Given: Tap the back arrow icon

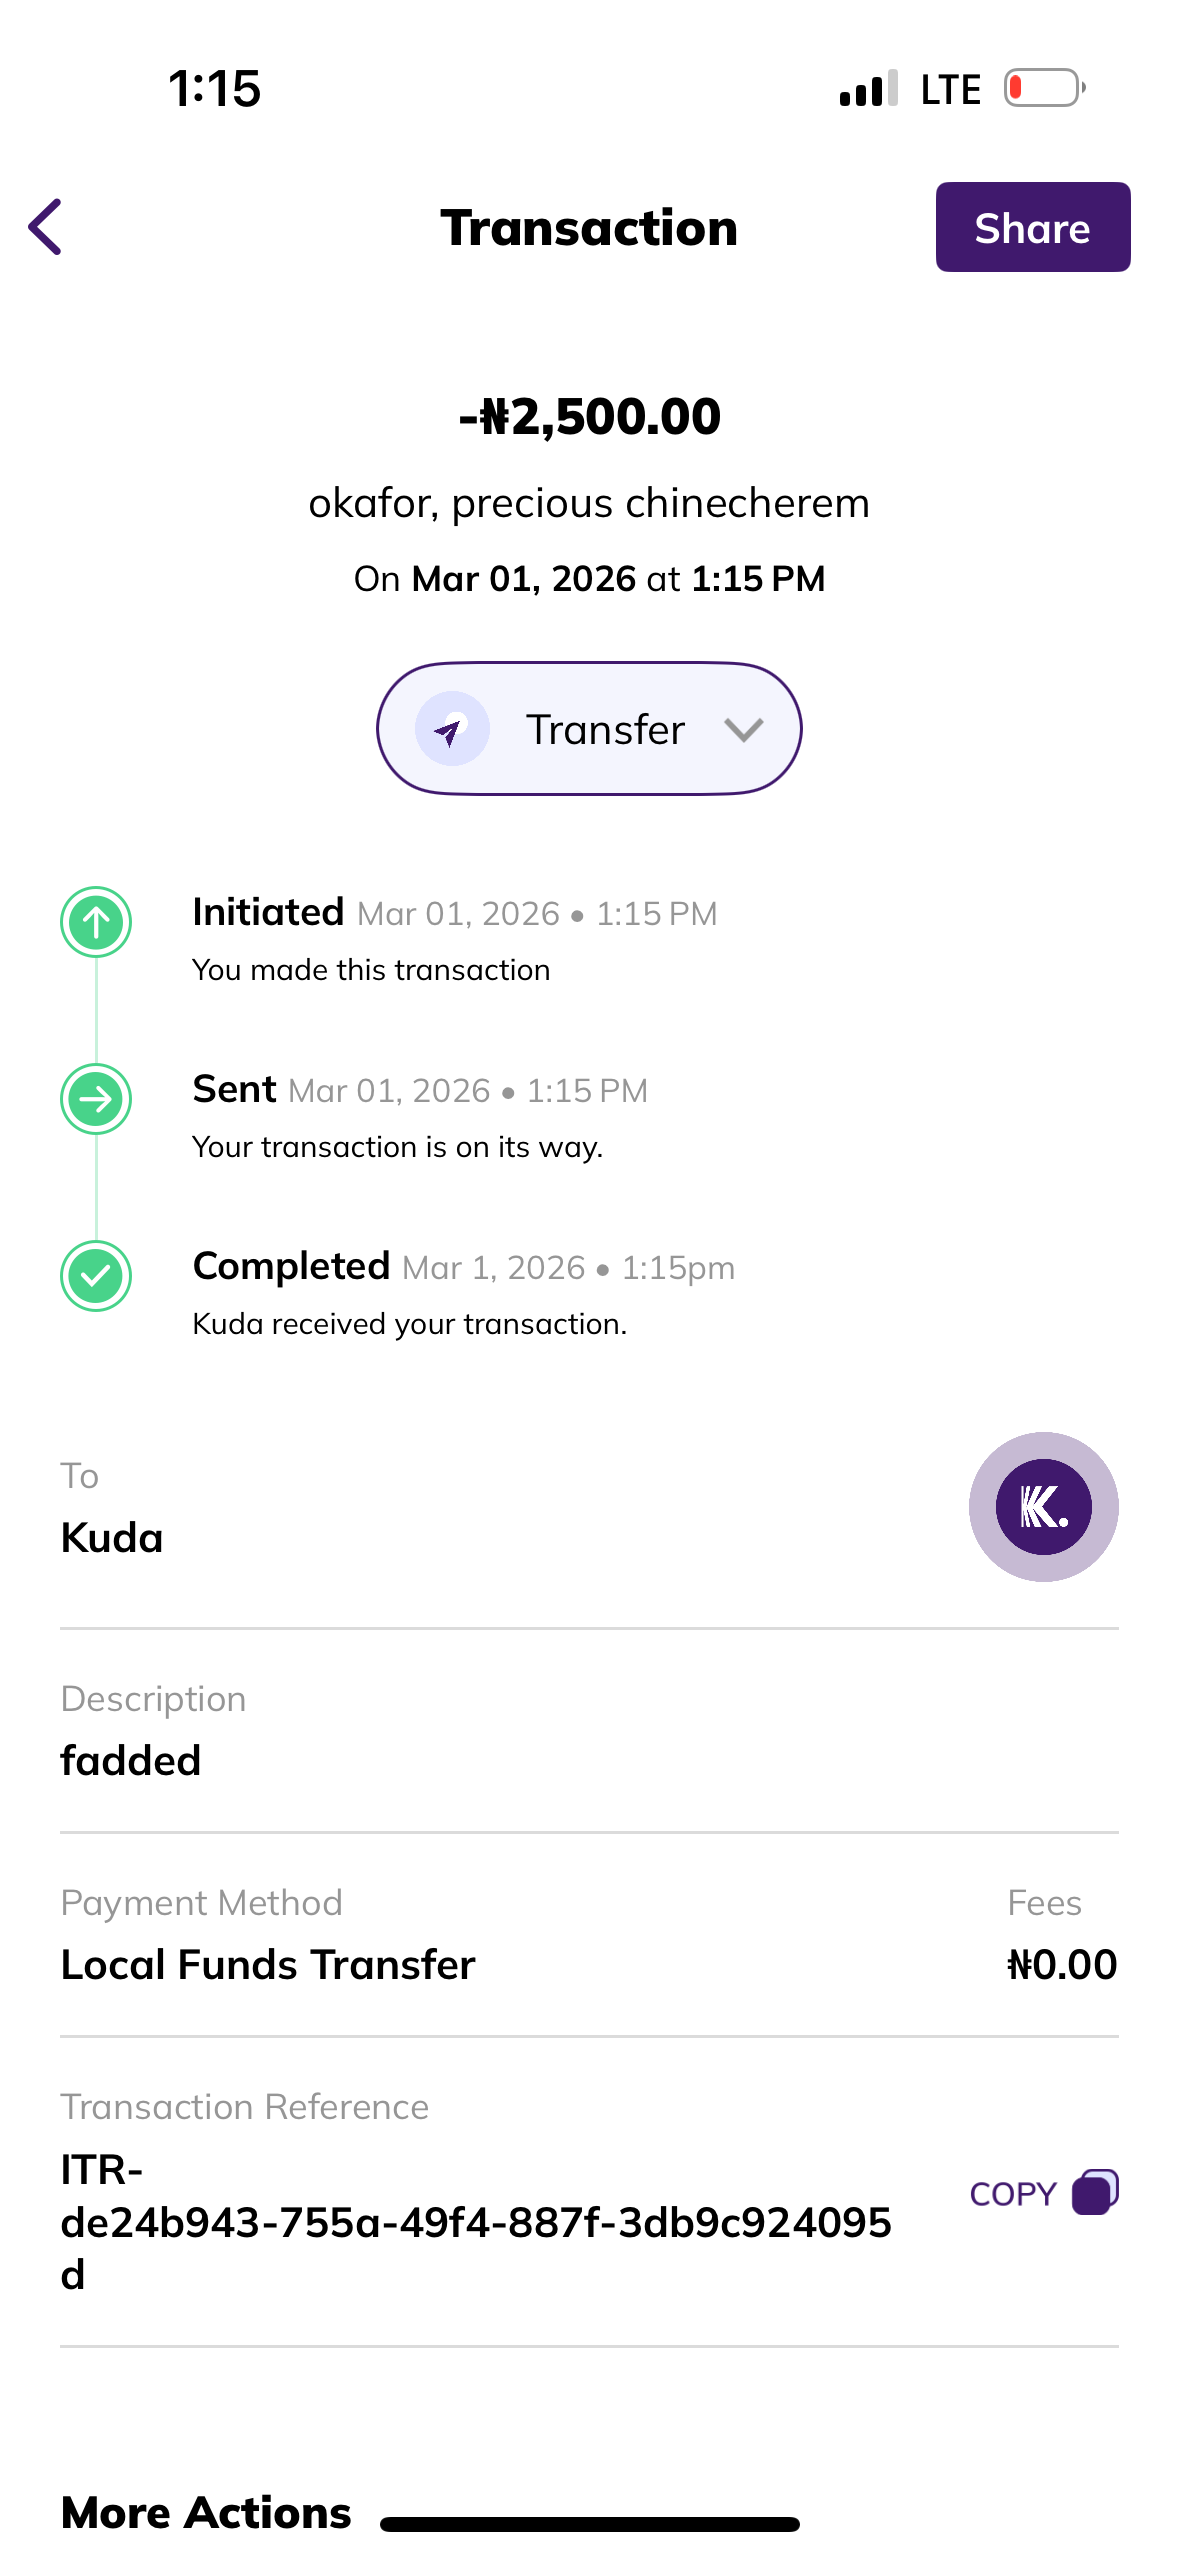Looking at the screenshot, I should [45, 227].
